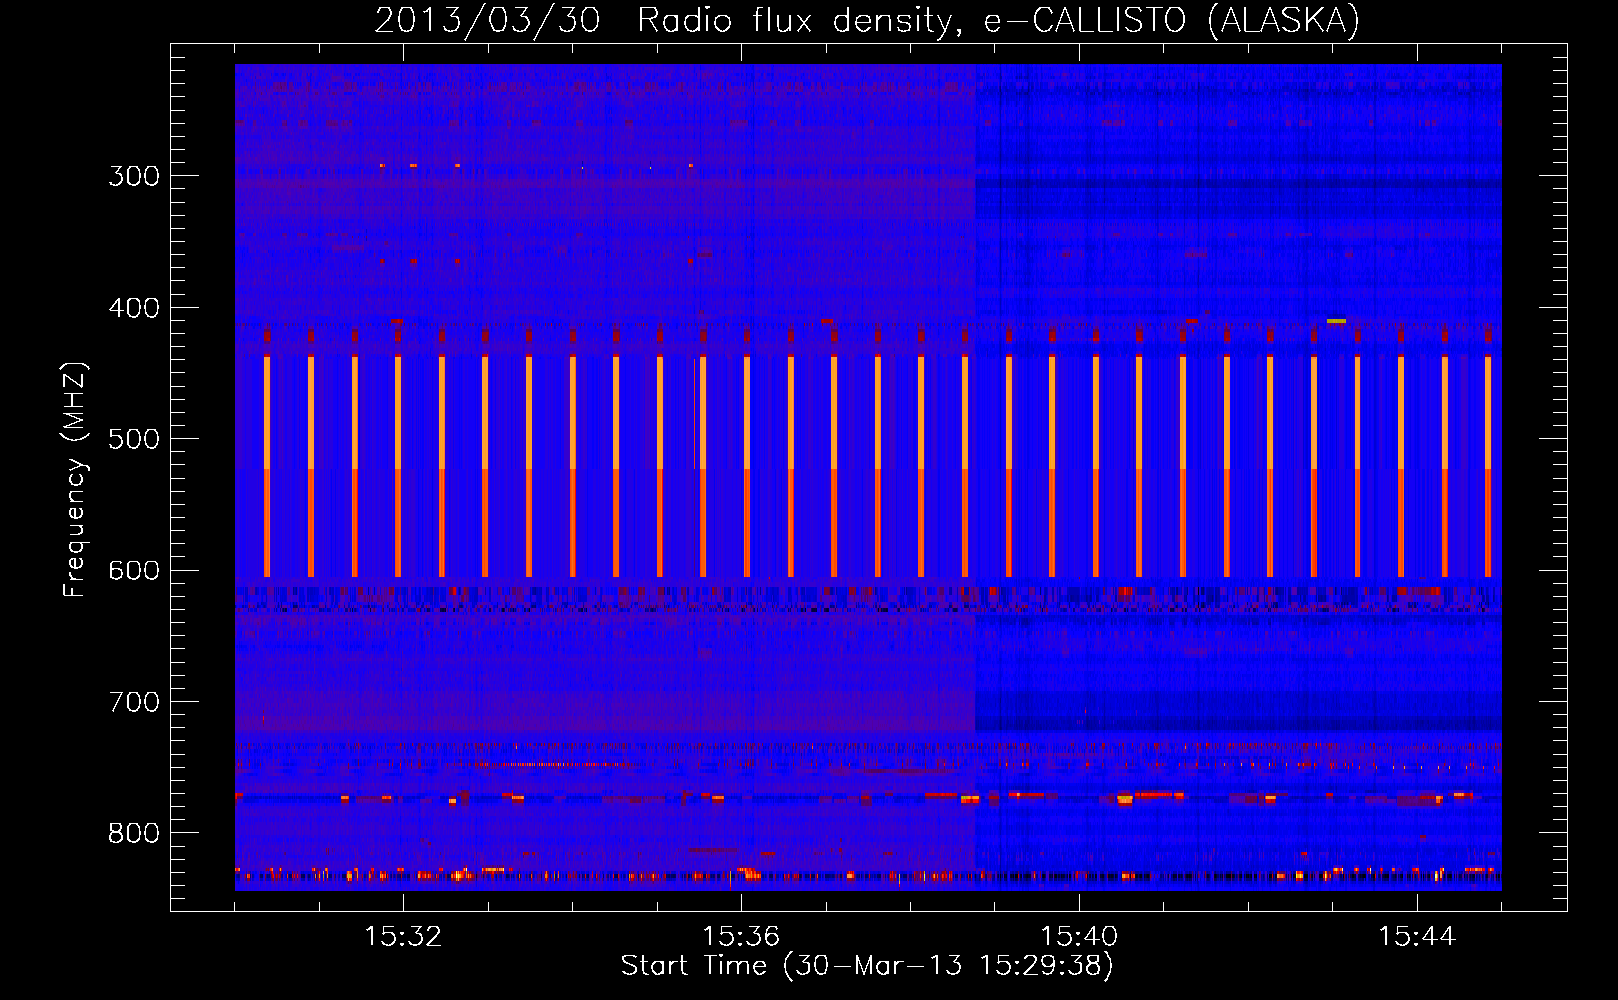Click the plot title "2013/03/30 Radio flux density, e-CALLISTO (ALASKA)"
The image size is (1618, 1000).
[867, 20]
